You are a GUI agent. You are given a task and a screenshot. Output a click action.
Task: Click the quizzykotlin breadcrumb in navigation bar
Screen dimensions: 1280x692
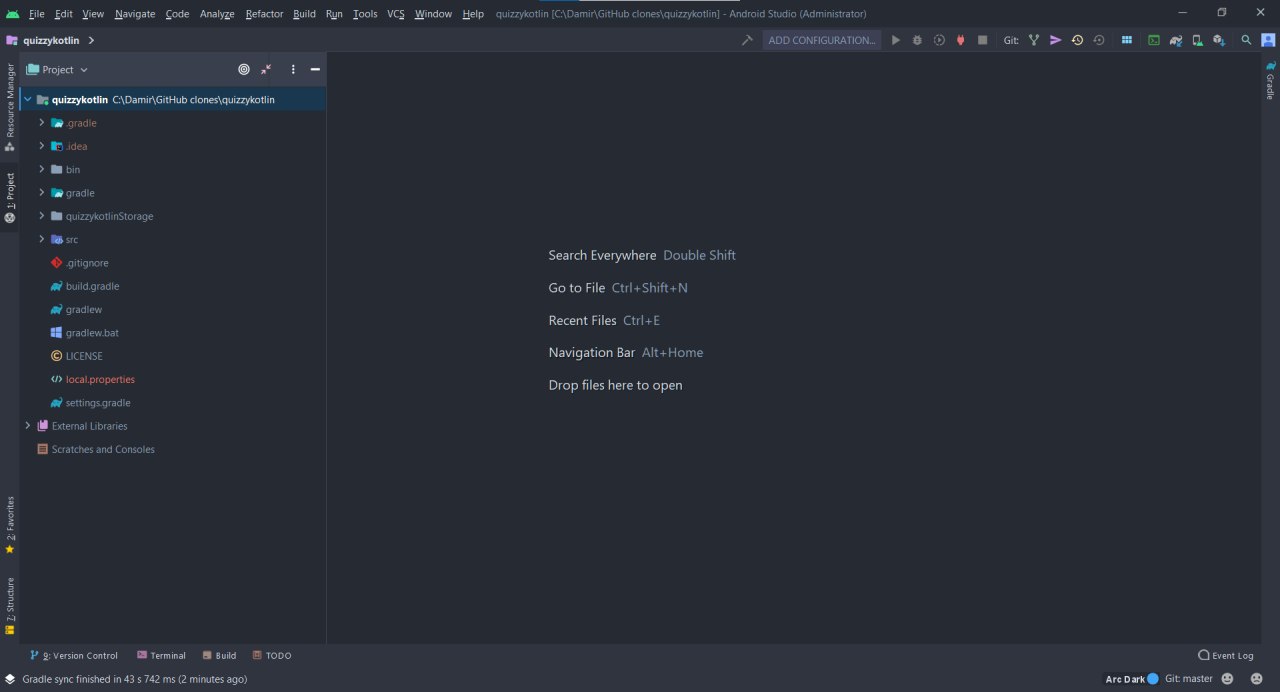pos(51,41)
